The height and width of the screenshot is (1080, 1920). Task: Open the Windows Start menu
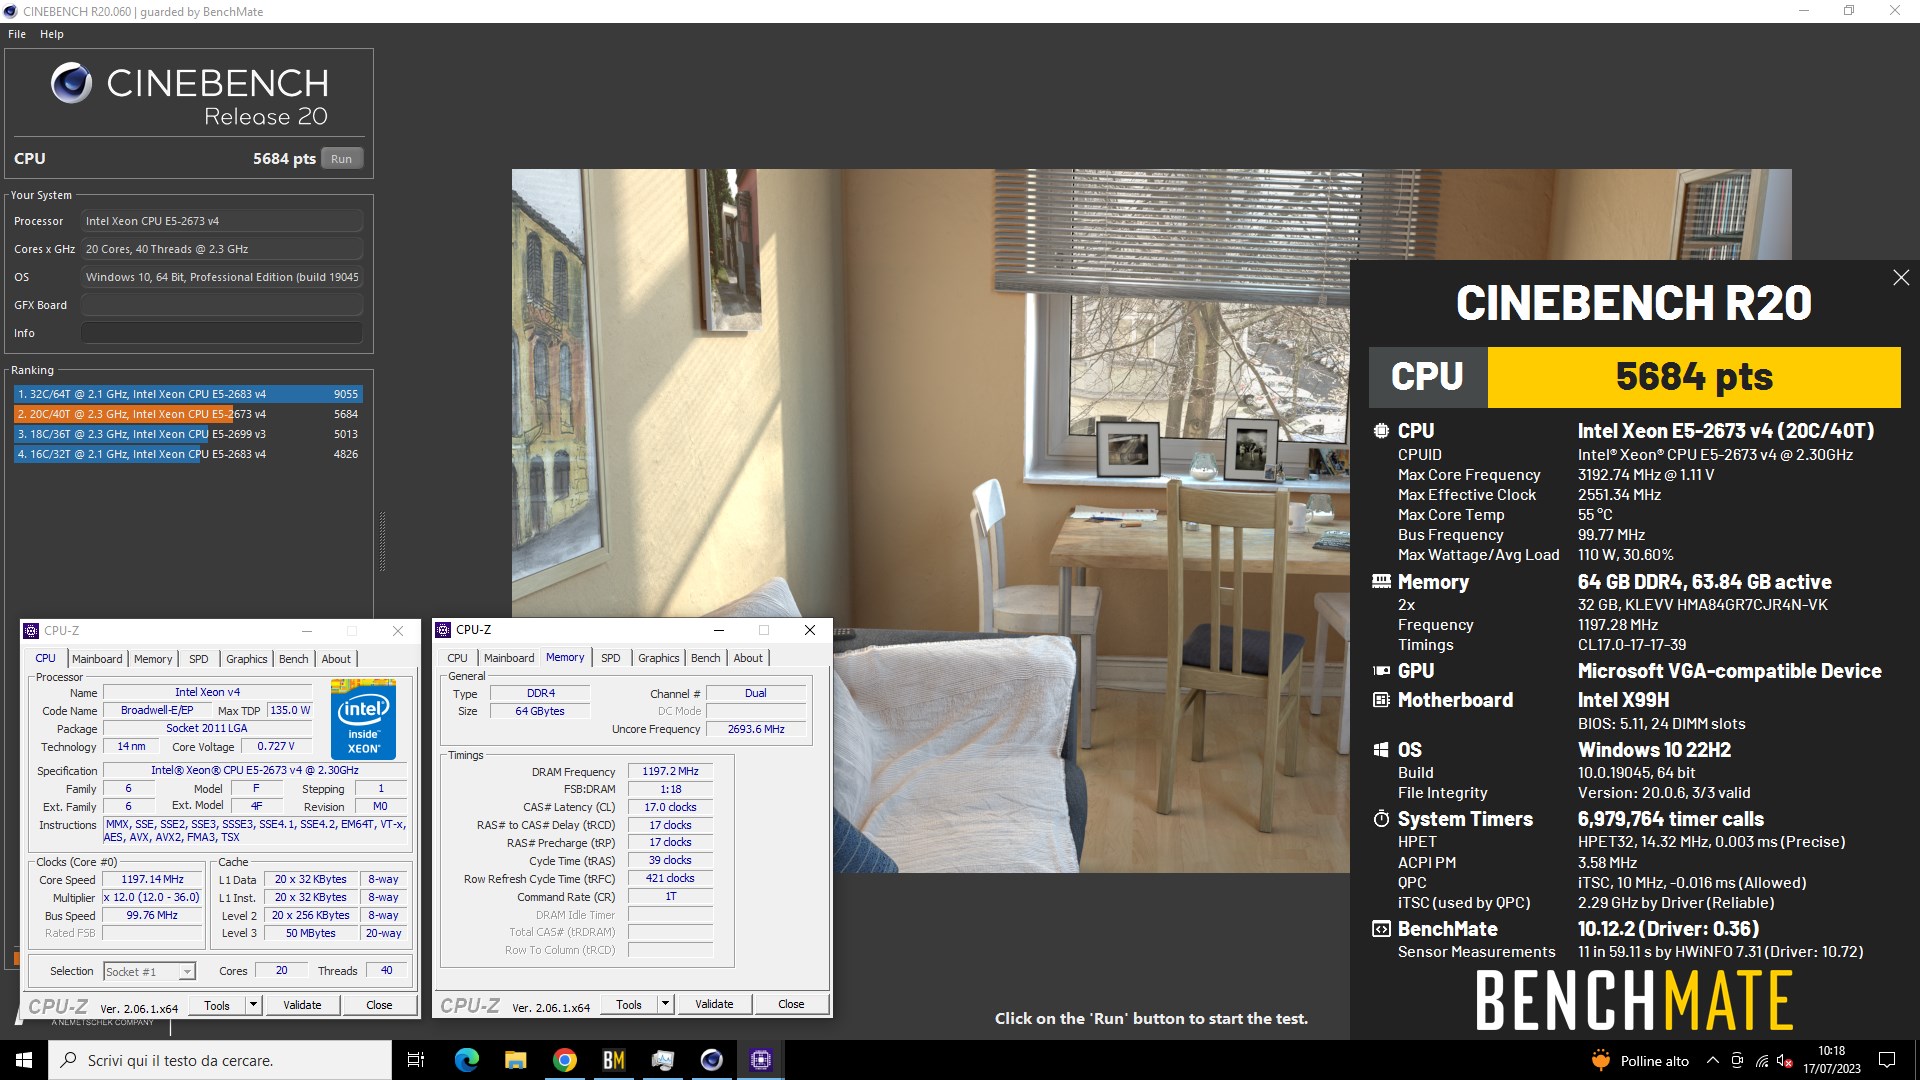pos(24,1060)
